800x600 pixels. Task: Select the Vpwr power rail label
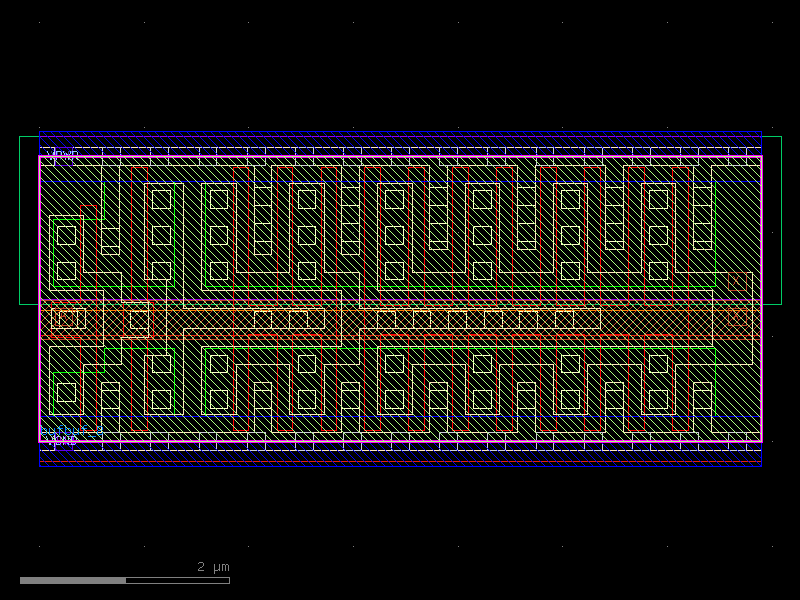(x=62, y=155)
